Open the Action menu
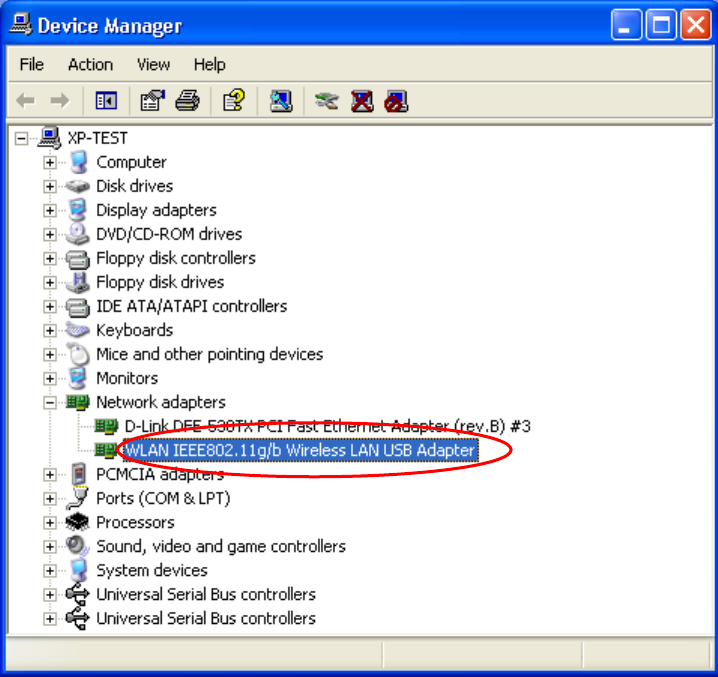The image size is (718, 677). pyautogui.click(x=90, y=65)
